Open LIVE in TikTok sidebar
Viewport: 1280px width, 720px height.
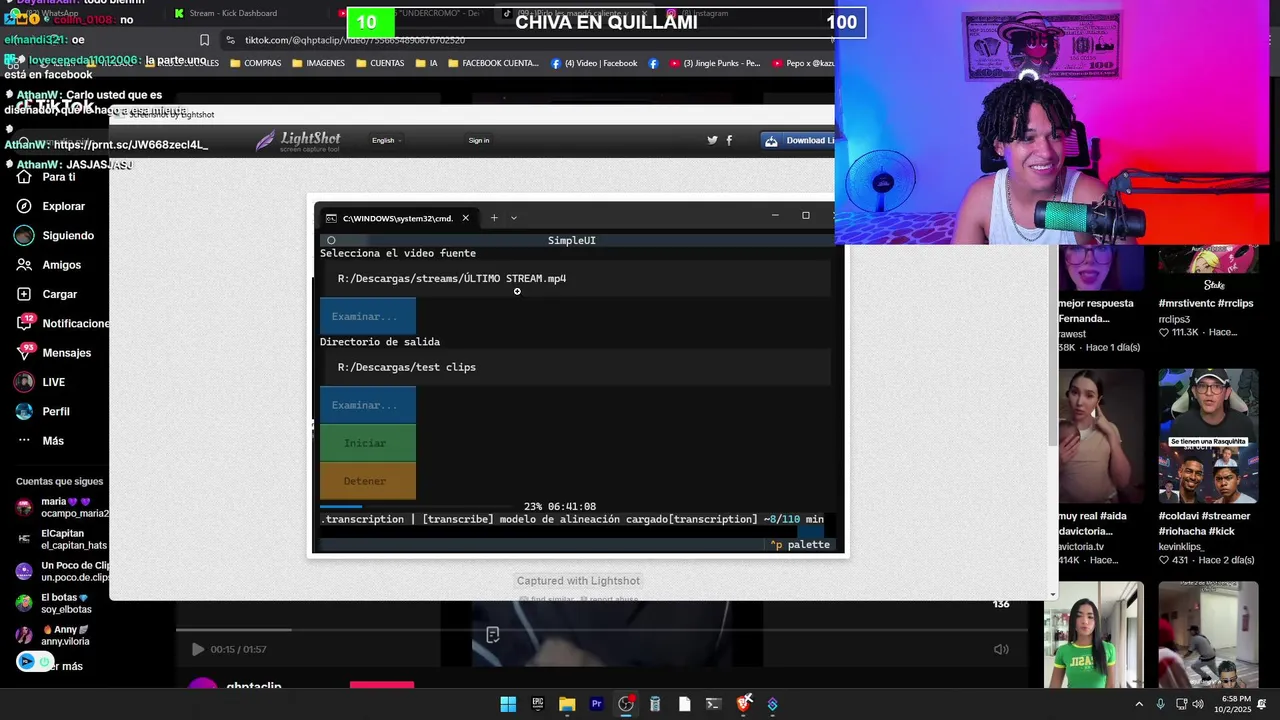click(40, 382)
